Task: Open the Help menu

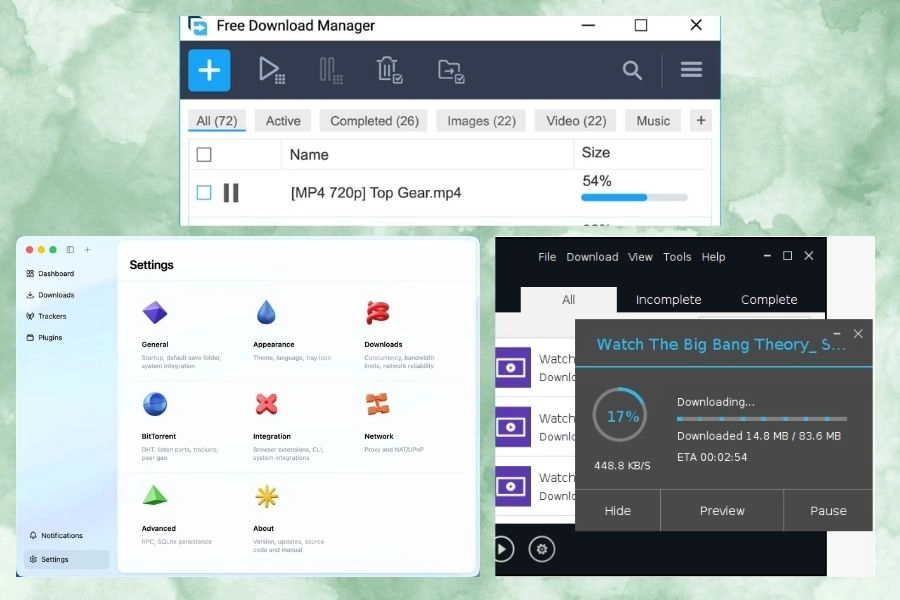Action: tap(713, 257)
